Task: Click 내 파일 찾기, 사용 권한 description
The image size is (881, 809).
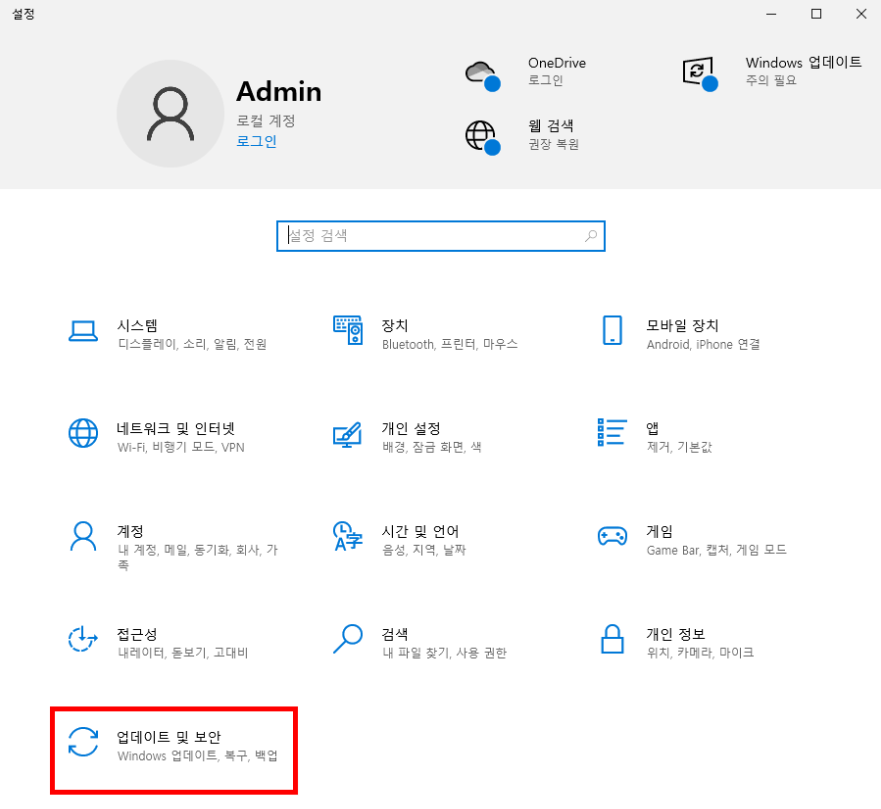Action: [444, 653]
